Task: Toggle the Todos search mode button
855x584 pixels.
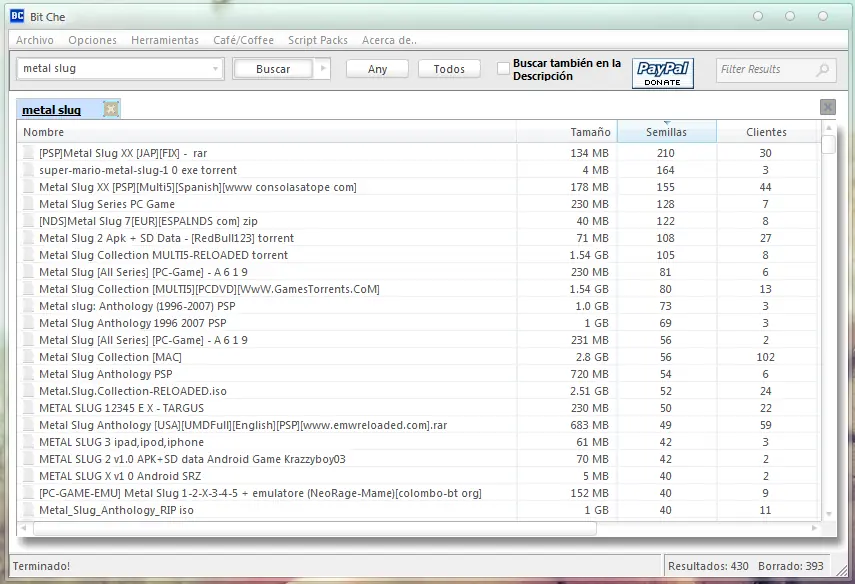Action: pyautogui.click(x=449, y=69)
